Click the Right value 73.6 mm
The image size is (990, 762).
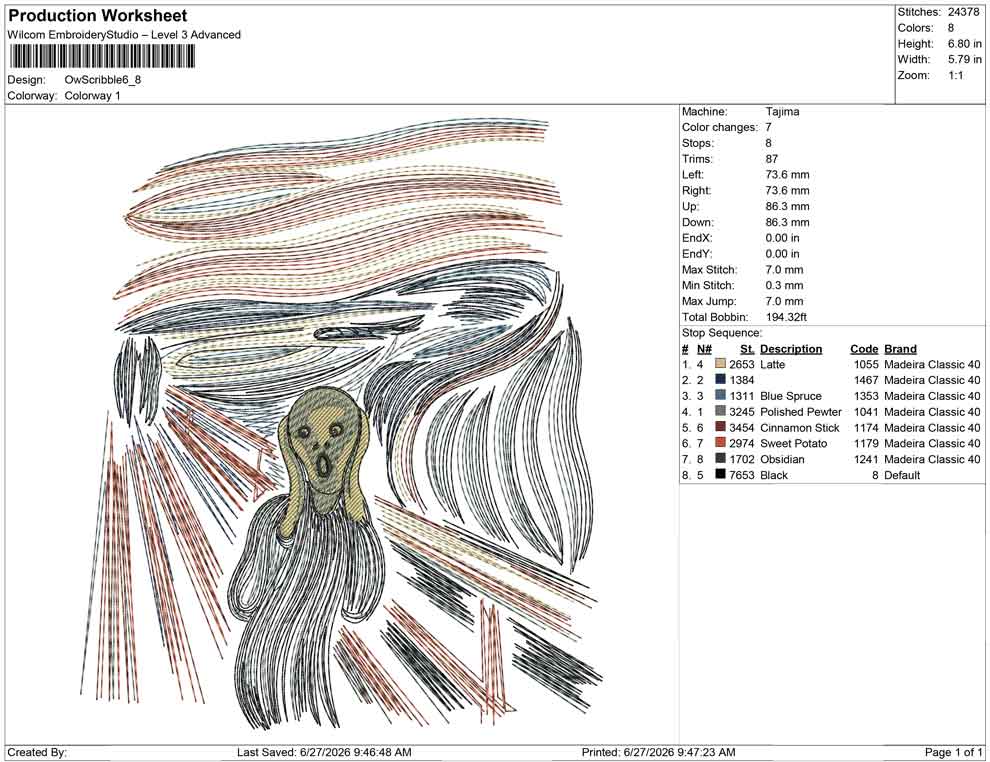click(x=787, y=191)
